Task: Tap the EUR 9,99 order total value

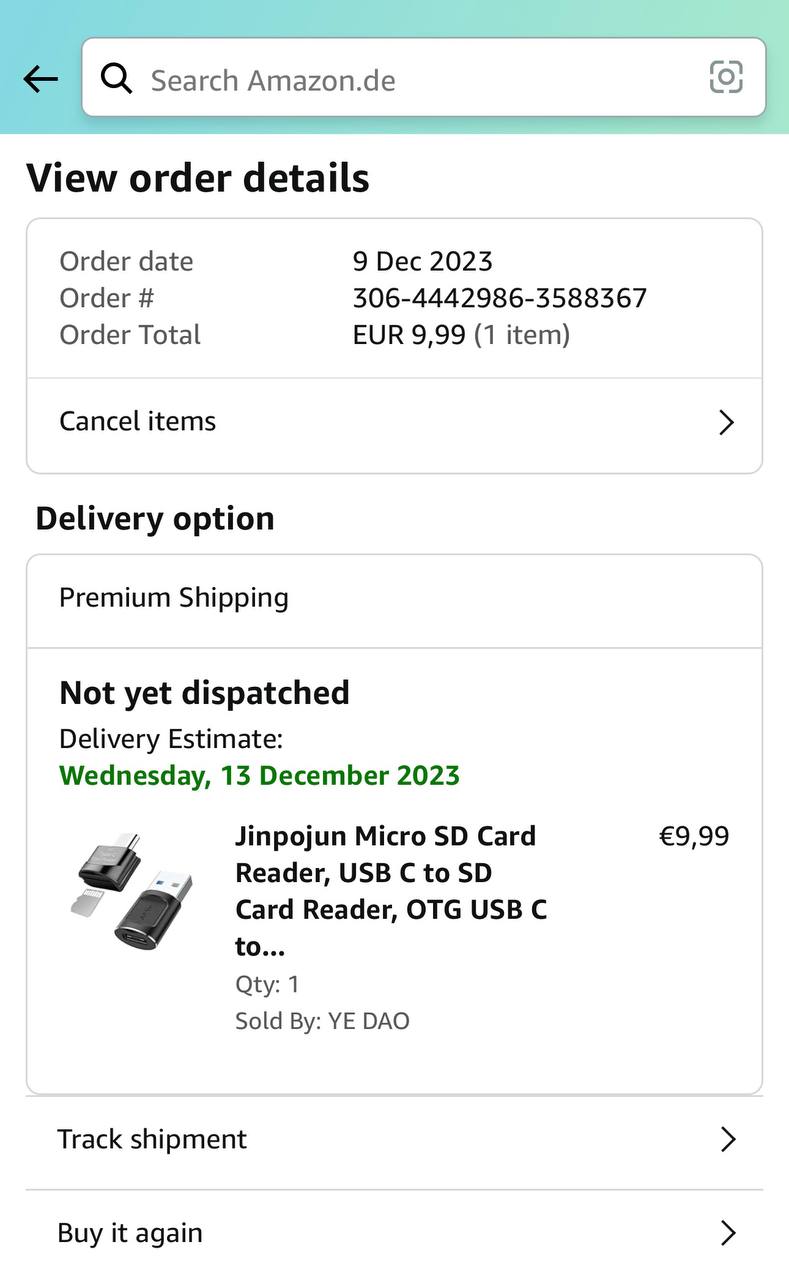Action: tap(409, 335)
